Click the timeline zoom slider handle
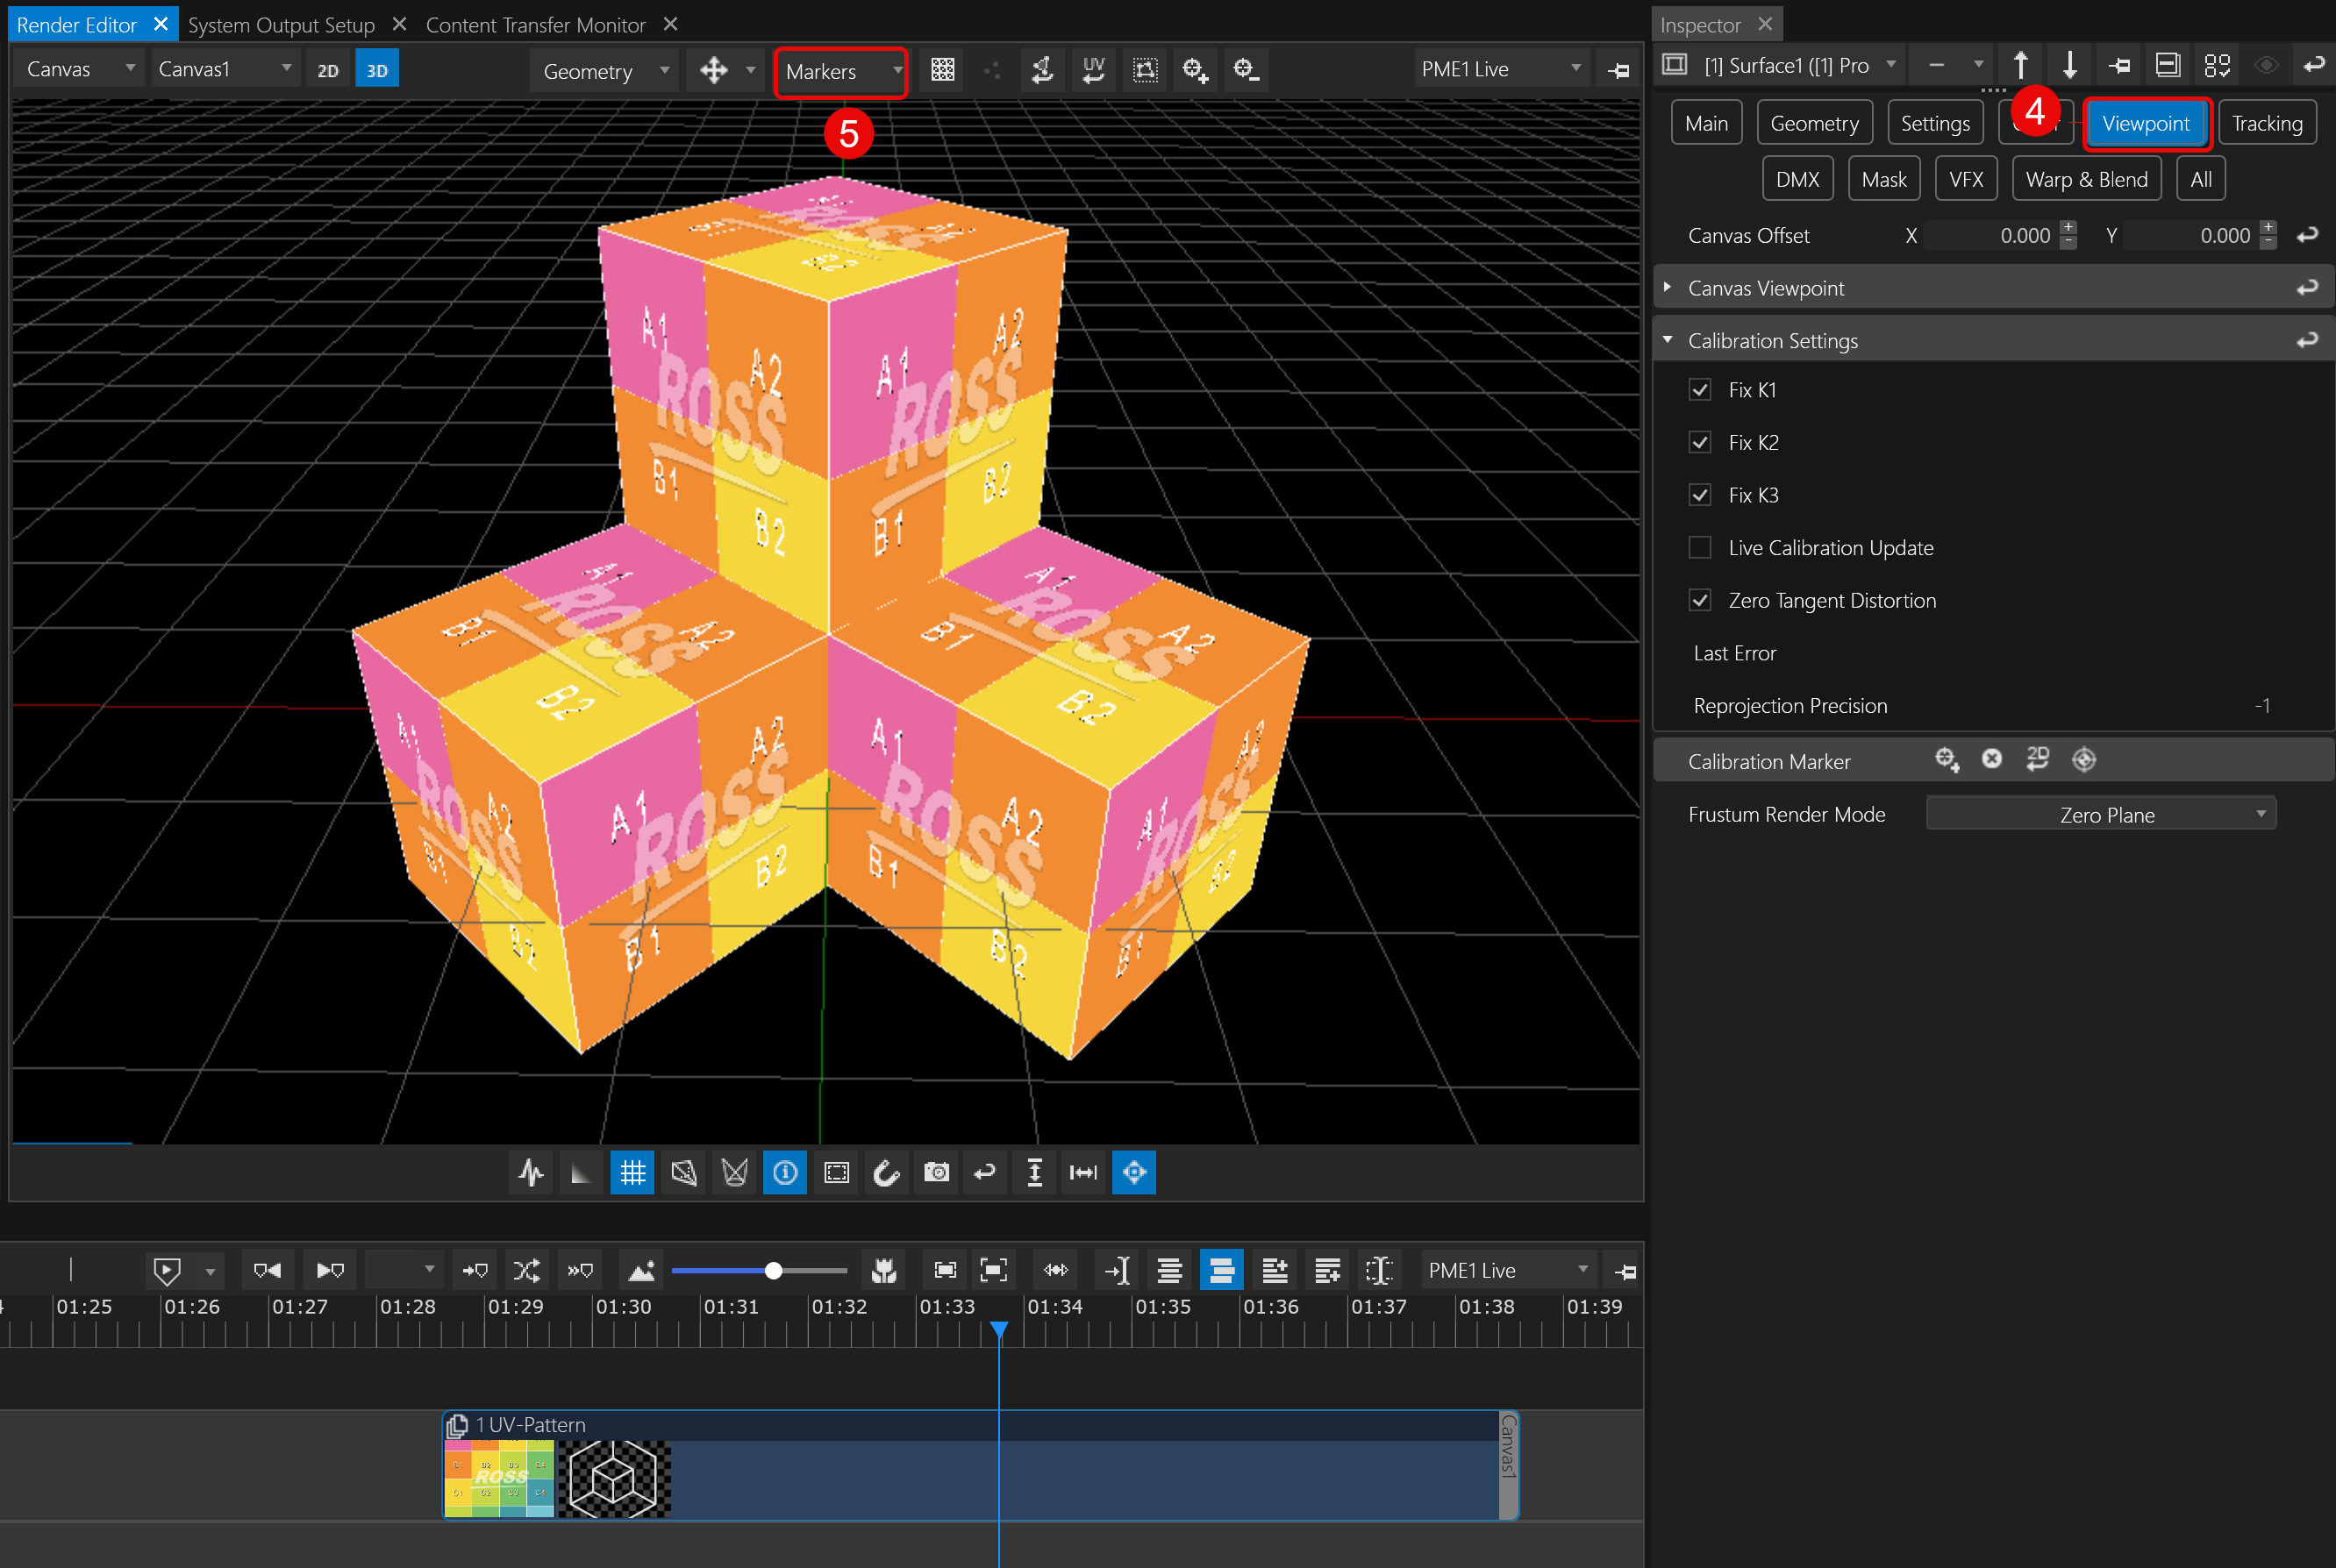This screenshot has height=1568, width=2336. coord(773,1270)
